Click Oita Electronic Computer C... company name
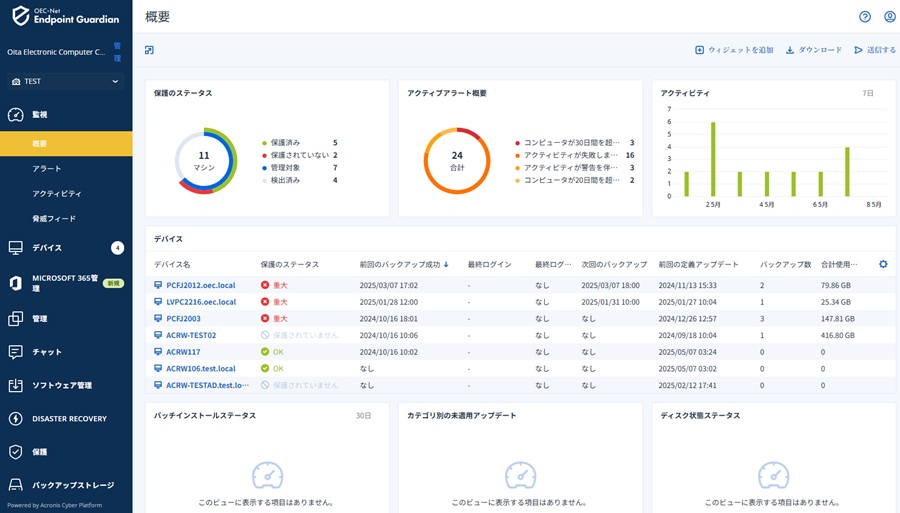Screen dimensions: 900x513 coord(56,52)
